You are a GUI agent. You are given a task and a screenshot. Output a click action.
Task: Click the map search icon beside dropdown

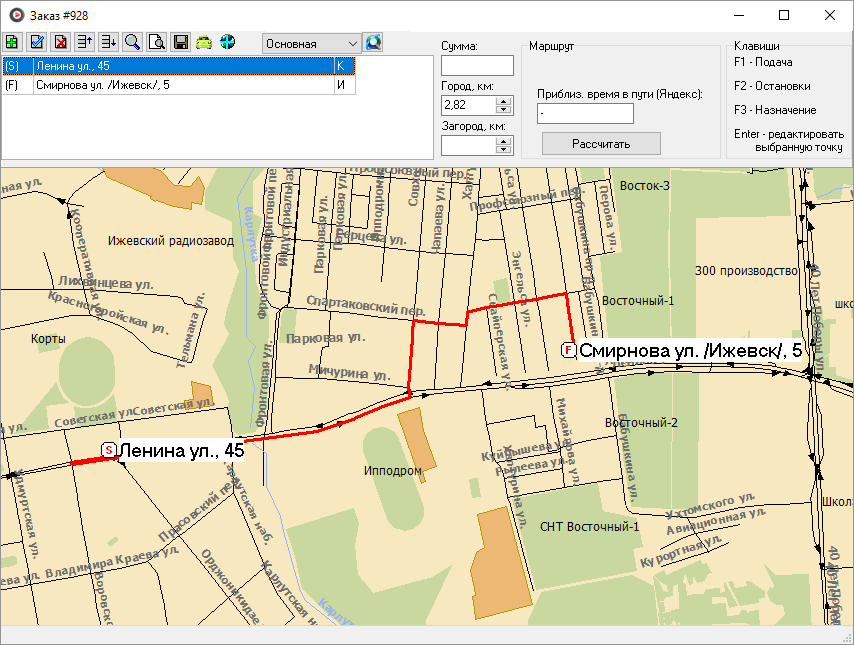point(373,43)
